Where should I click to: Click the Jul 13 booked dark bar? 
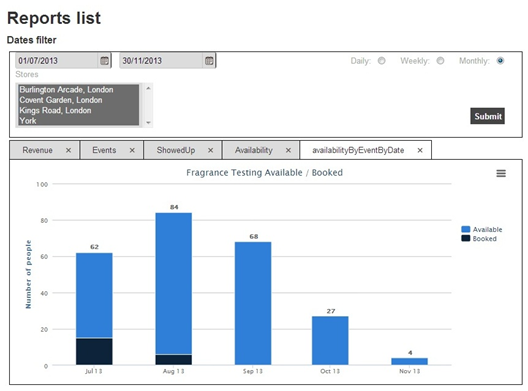click(x=94, y=352)
